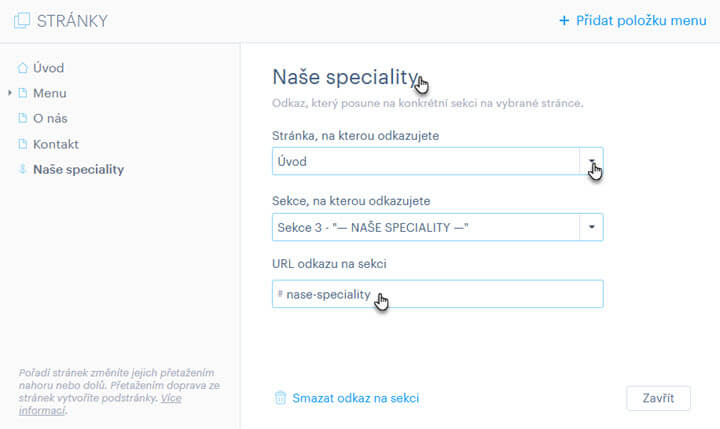Click the trash icon for deleting section link
The height and width of the screenshot is (429, 720).
click(280, 398)
